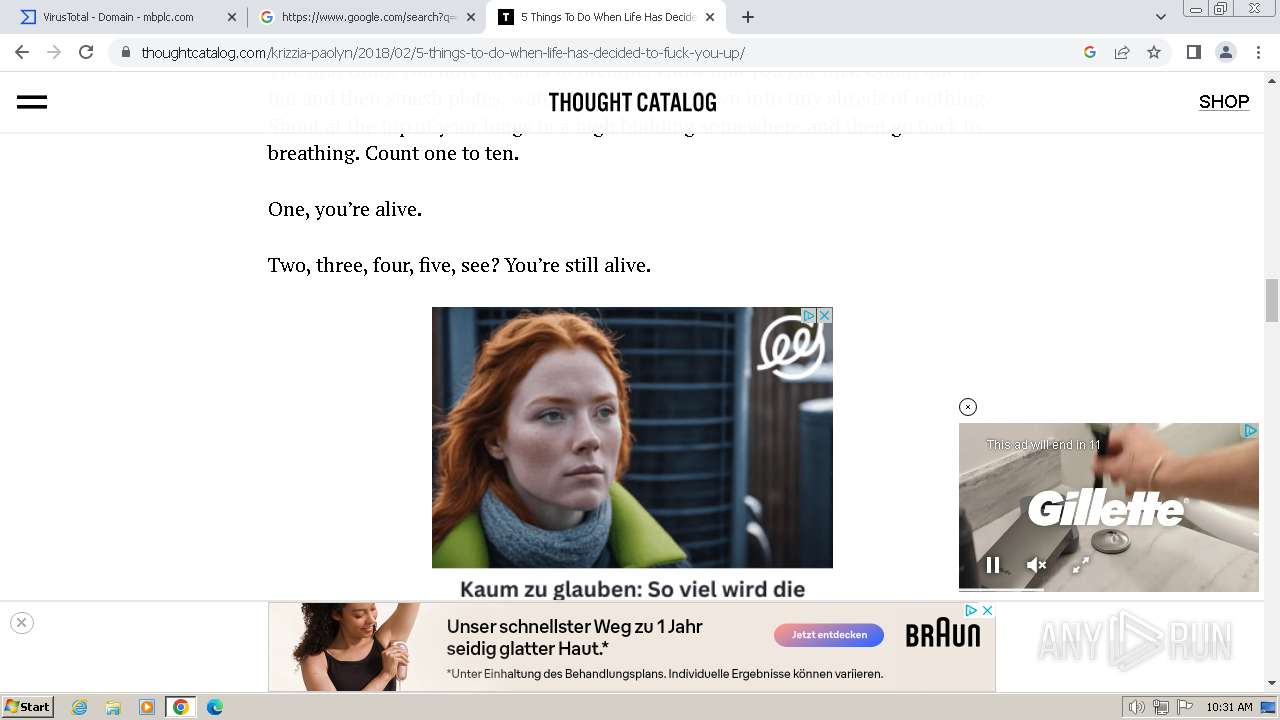
Task: Click 'Two, three, four, five' paragraph
Action: 459,265
